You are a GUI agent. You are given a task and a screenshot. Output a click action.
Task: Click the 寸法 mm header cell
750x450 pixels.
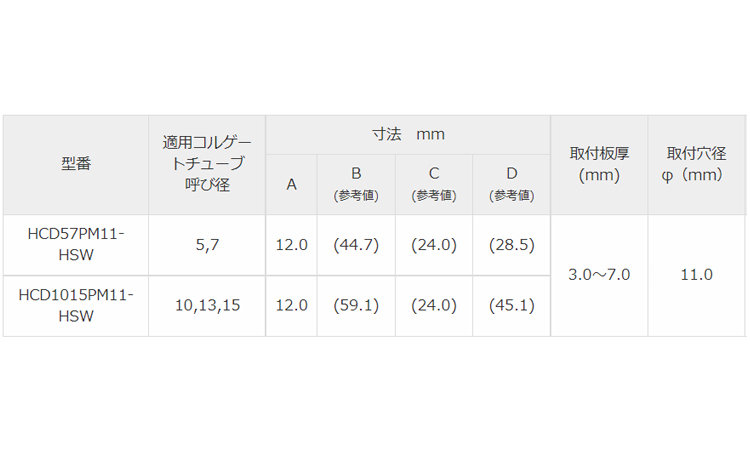(x=408, y=134)
